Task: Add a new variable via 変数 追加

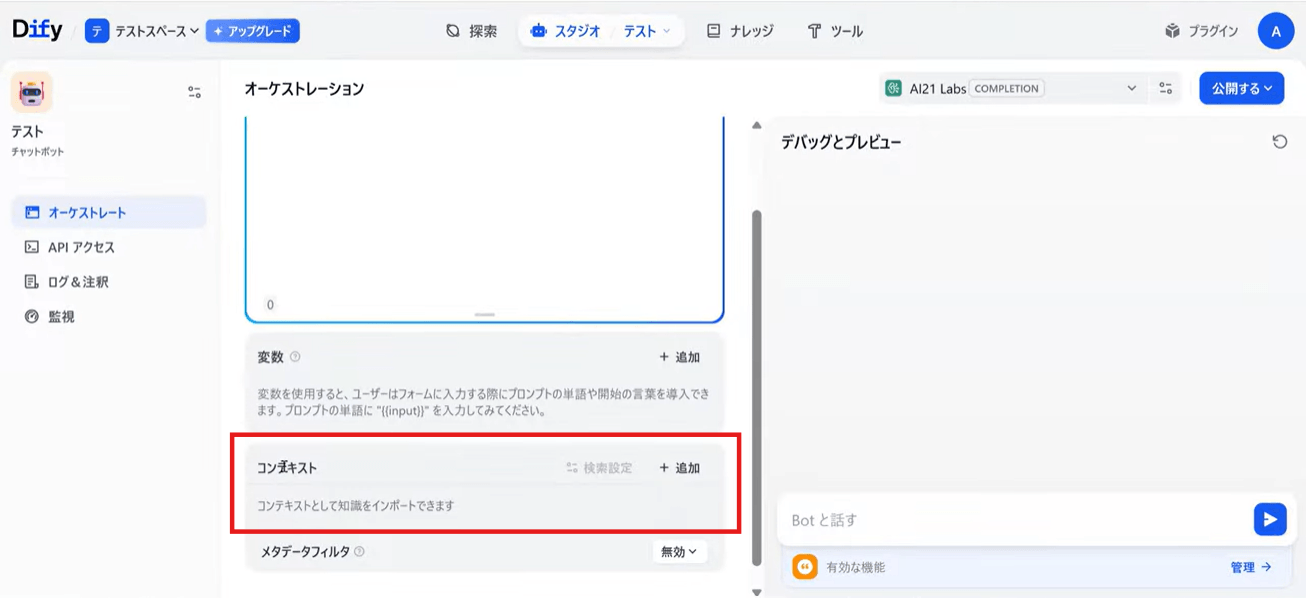Action: point(679,357)
